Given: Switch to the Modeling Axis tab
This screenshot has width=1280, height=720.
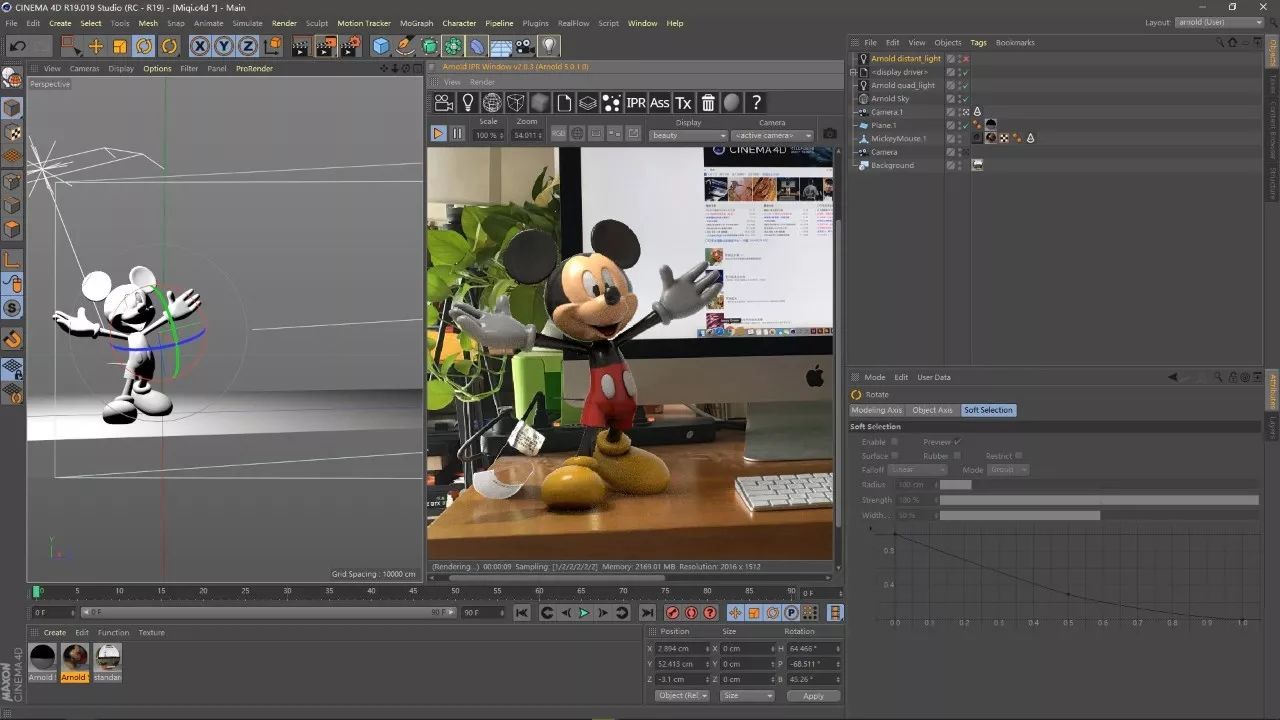Looking at the screenshot, I should 877,410.
